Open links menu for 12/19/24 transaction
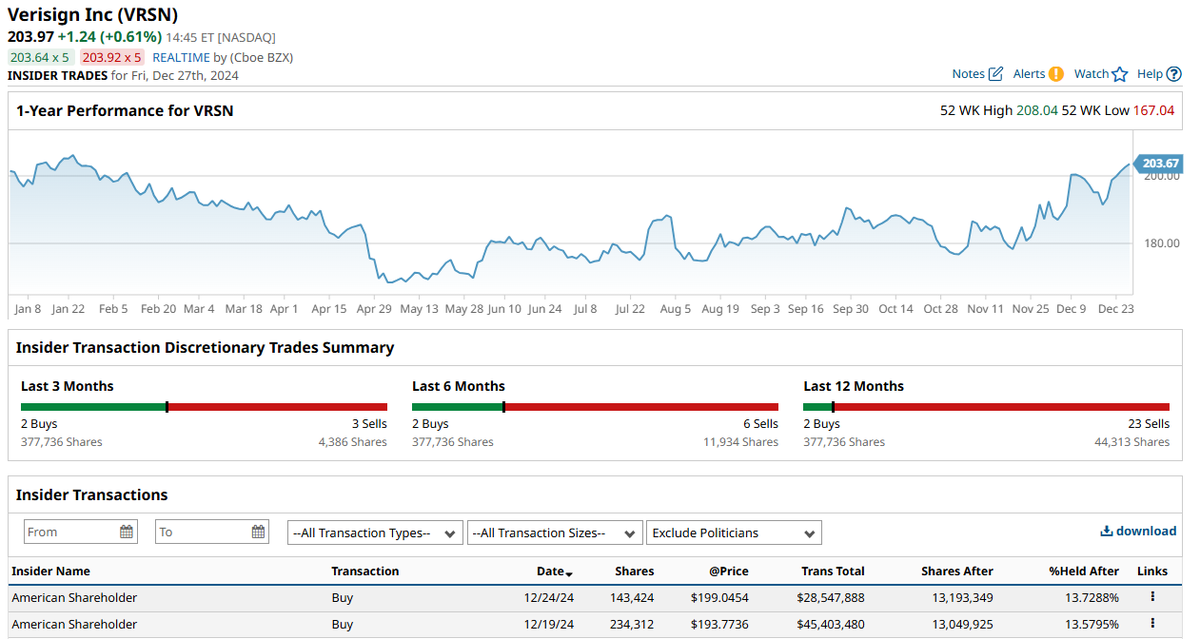The width and height of the screenshot is (1200, 639). point(1152,624)
